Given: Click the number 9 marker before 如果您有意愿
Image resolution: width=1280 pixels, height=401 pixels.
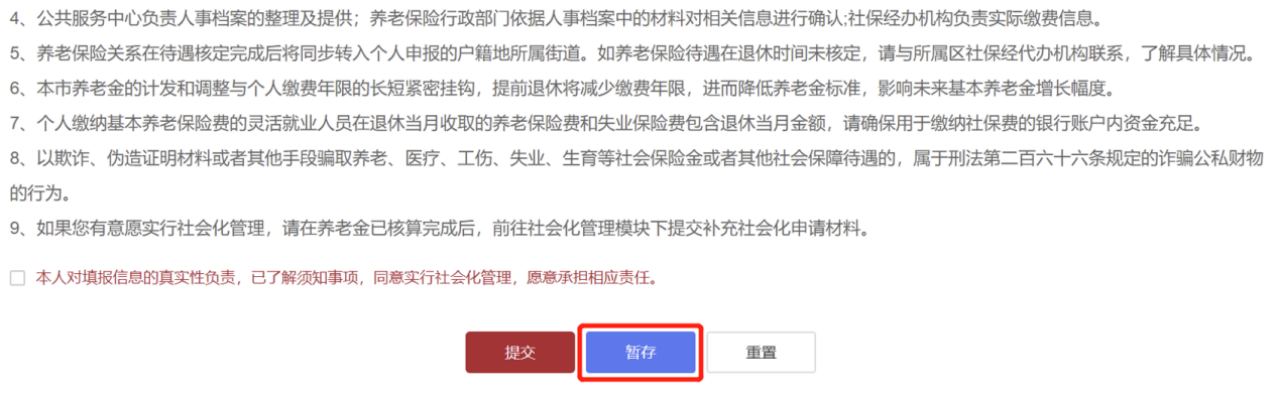Looking at the screenshot, I should pyautogui.click(x=15, y=229).
